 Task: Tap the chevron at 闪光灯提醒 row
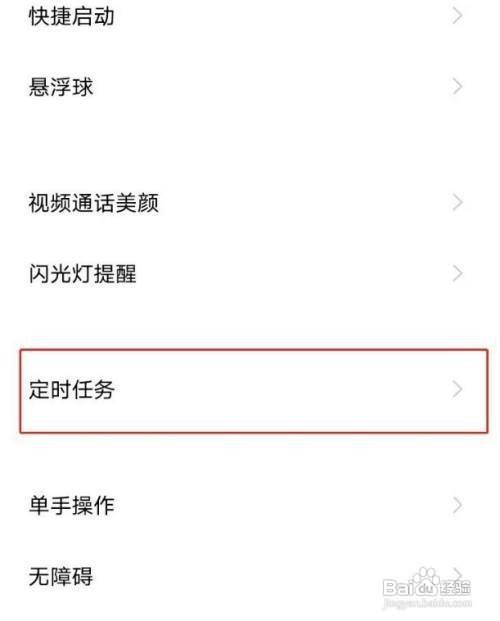coord(457,273)
